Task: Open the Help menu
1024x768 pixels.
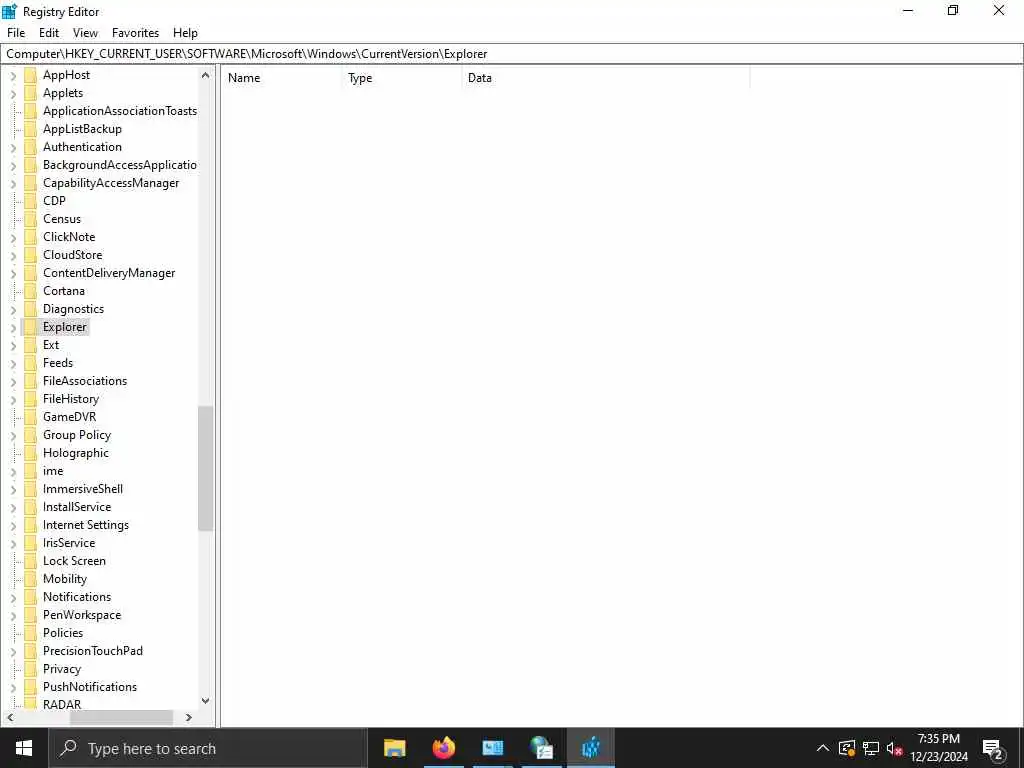Action: 185,33
